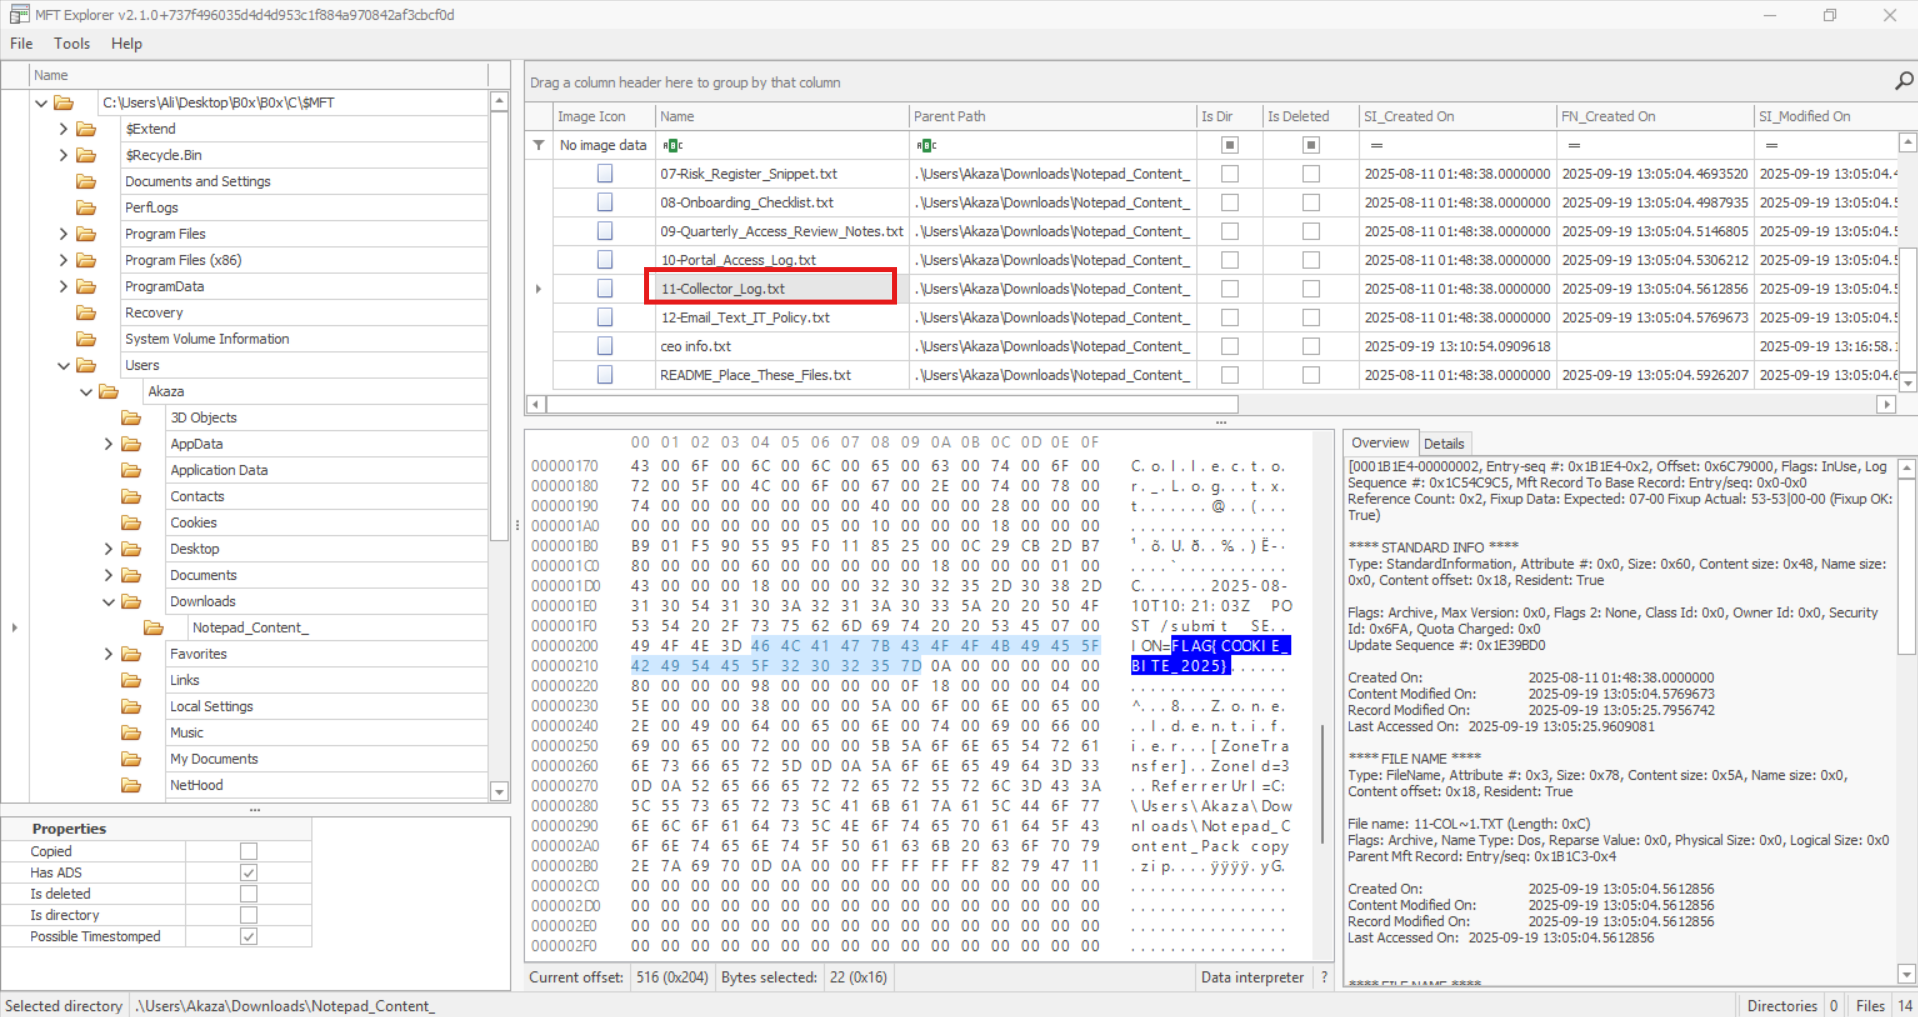Click the MFT Explorer app icon in the title bar
This screenshot has width=1918, height=1017.
click(x=19, y=15)
